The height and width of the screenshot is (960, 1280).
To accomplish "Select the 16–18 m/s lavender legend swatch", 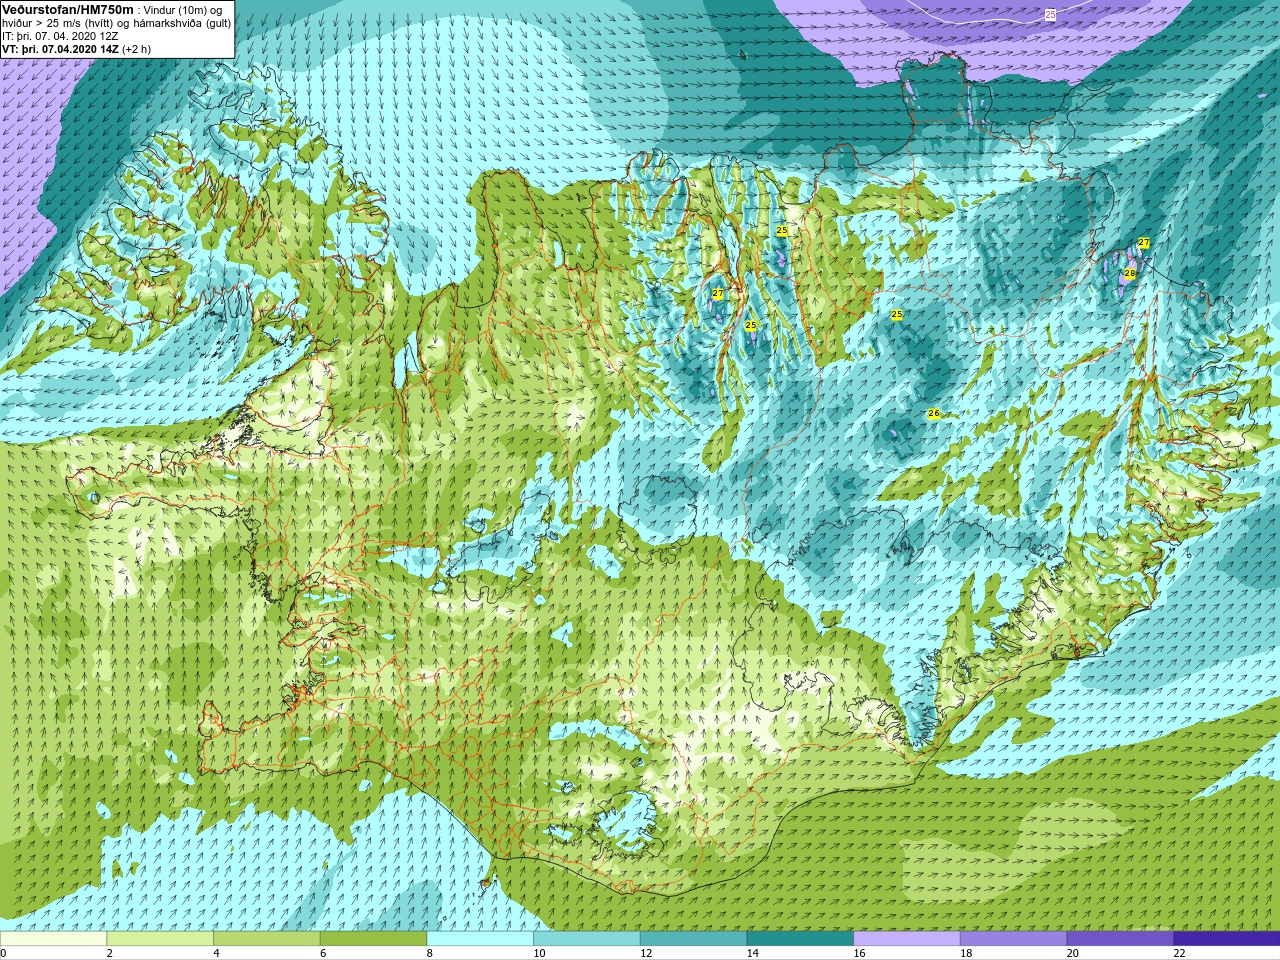I will pos(906,939).
